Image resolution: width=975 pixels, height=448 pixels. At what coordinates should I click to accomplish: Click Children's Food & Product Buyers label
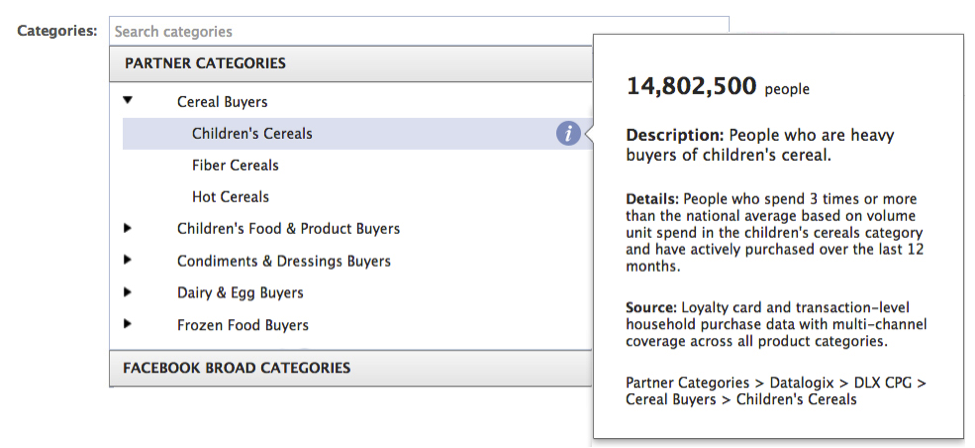click(x=288, y=229)
